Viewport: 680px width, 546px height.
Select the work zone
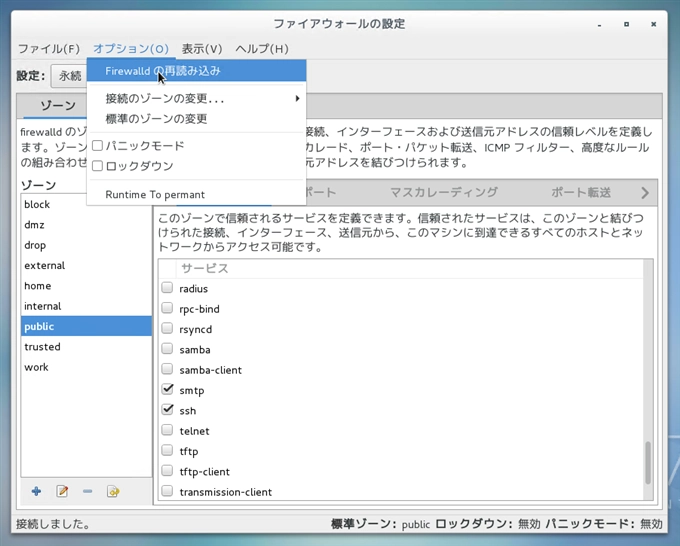pos(86,367)
